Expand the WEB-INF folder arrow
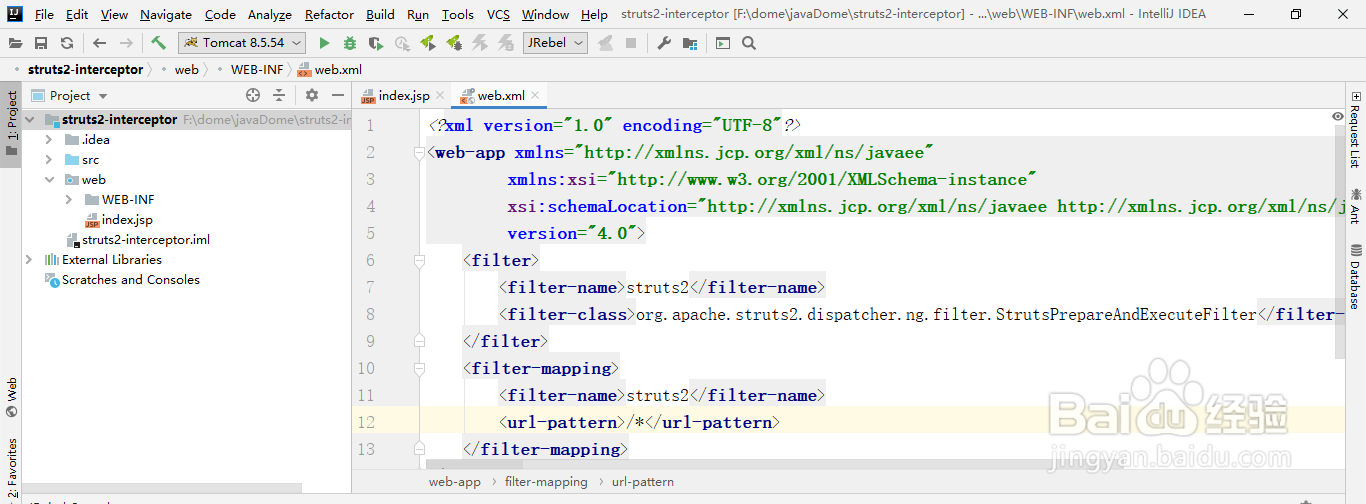 click(x=68, y=199)
